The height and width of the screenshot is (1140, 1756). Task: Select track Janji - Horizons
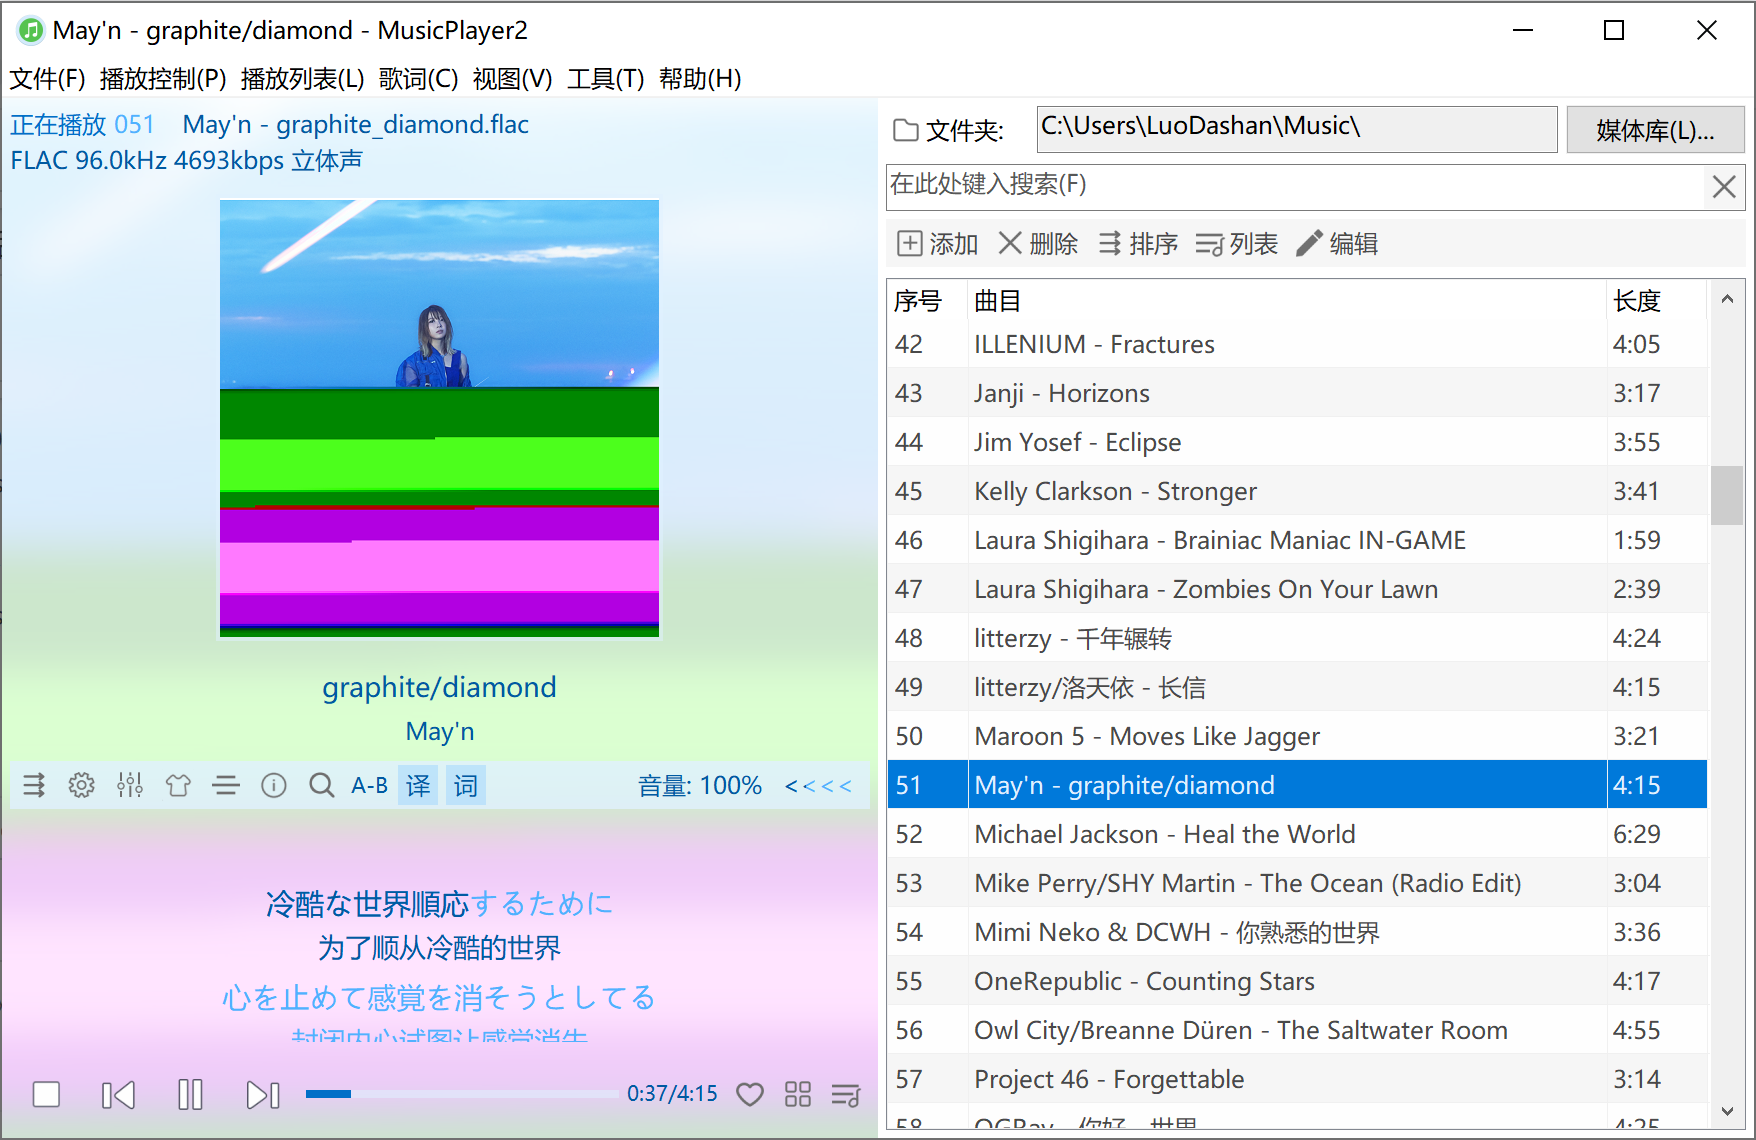click(1297, 393)
